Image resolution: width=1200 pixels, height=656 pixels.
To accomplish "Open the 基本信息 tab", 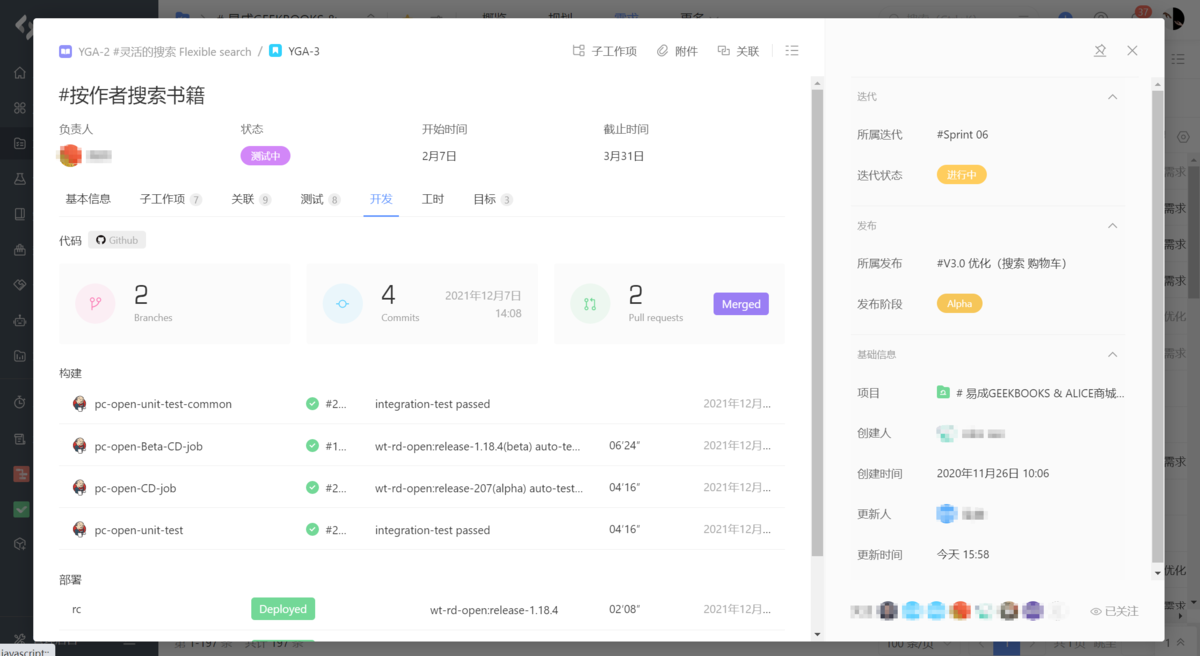I will tap(87, 198).
